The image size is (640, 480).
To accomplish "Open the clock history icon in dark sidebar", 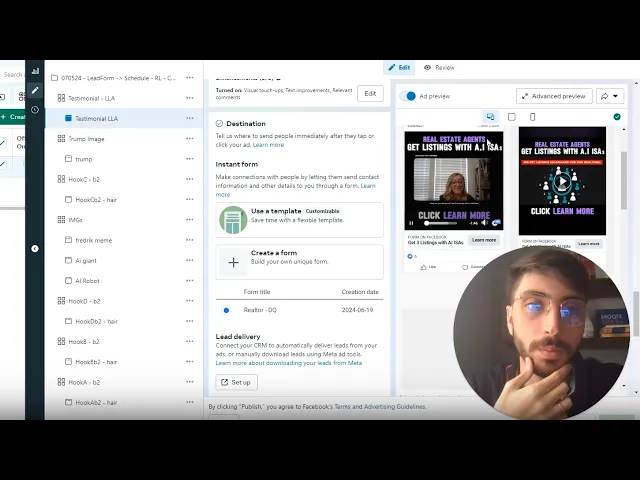I will point(35,110).
